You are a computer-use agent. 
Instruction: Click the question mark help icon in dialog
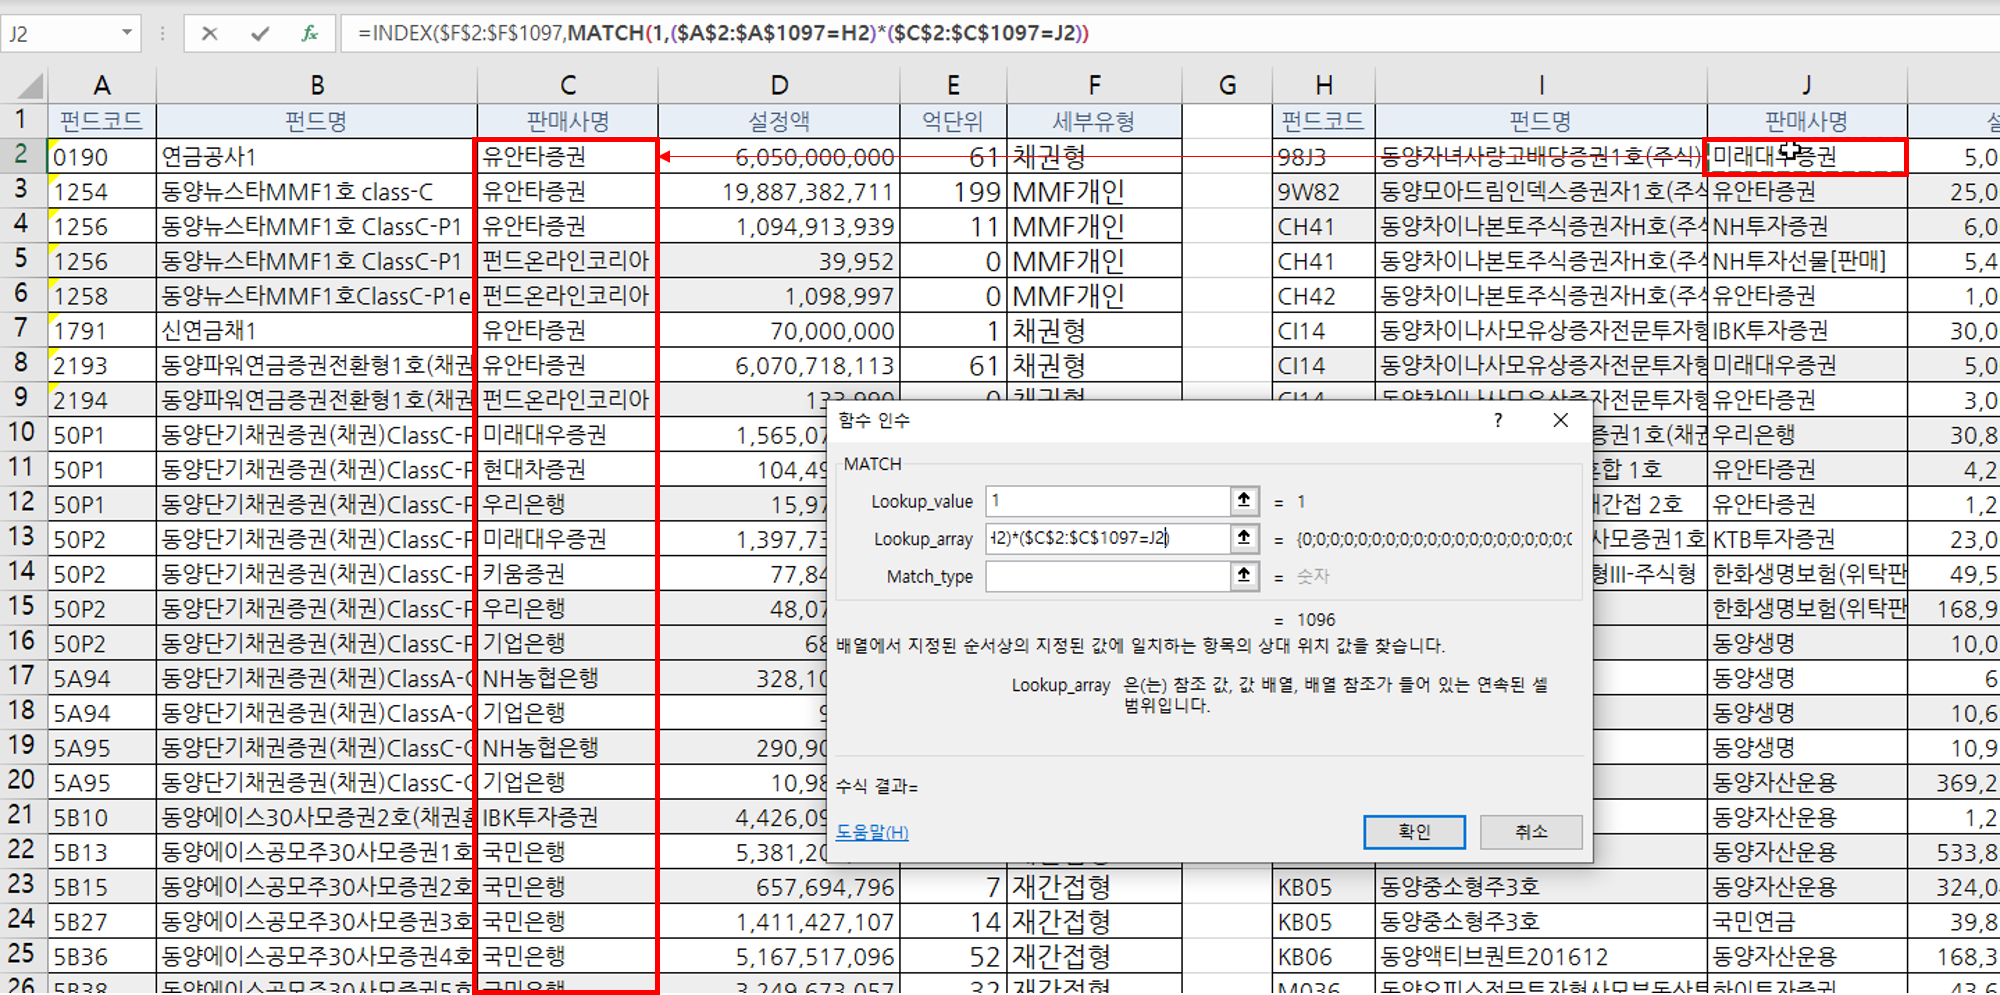point(1497,420)
